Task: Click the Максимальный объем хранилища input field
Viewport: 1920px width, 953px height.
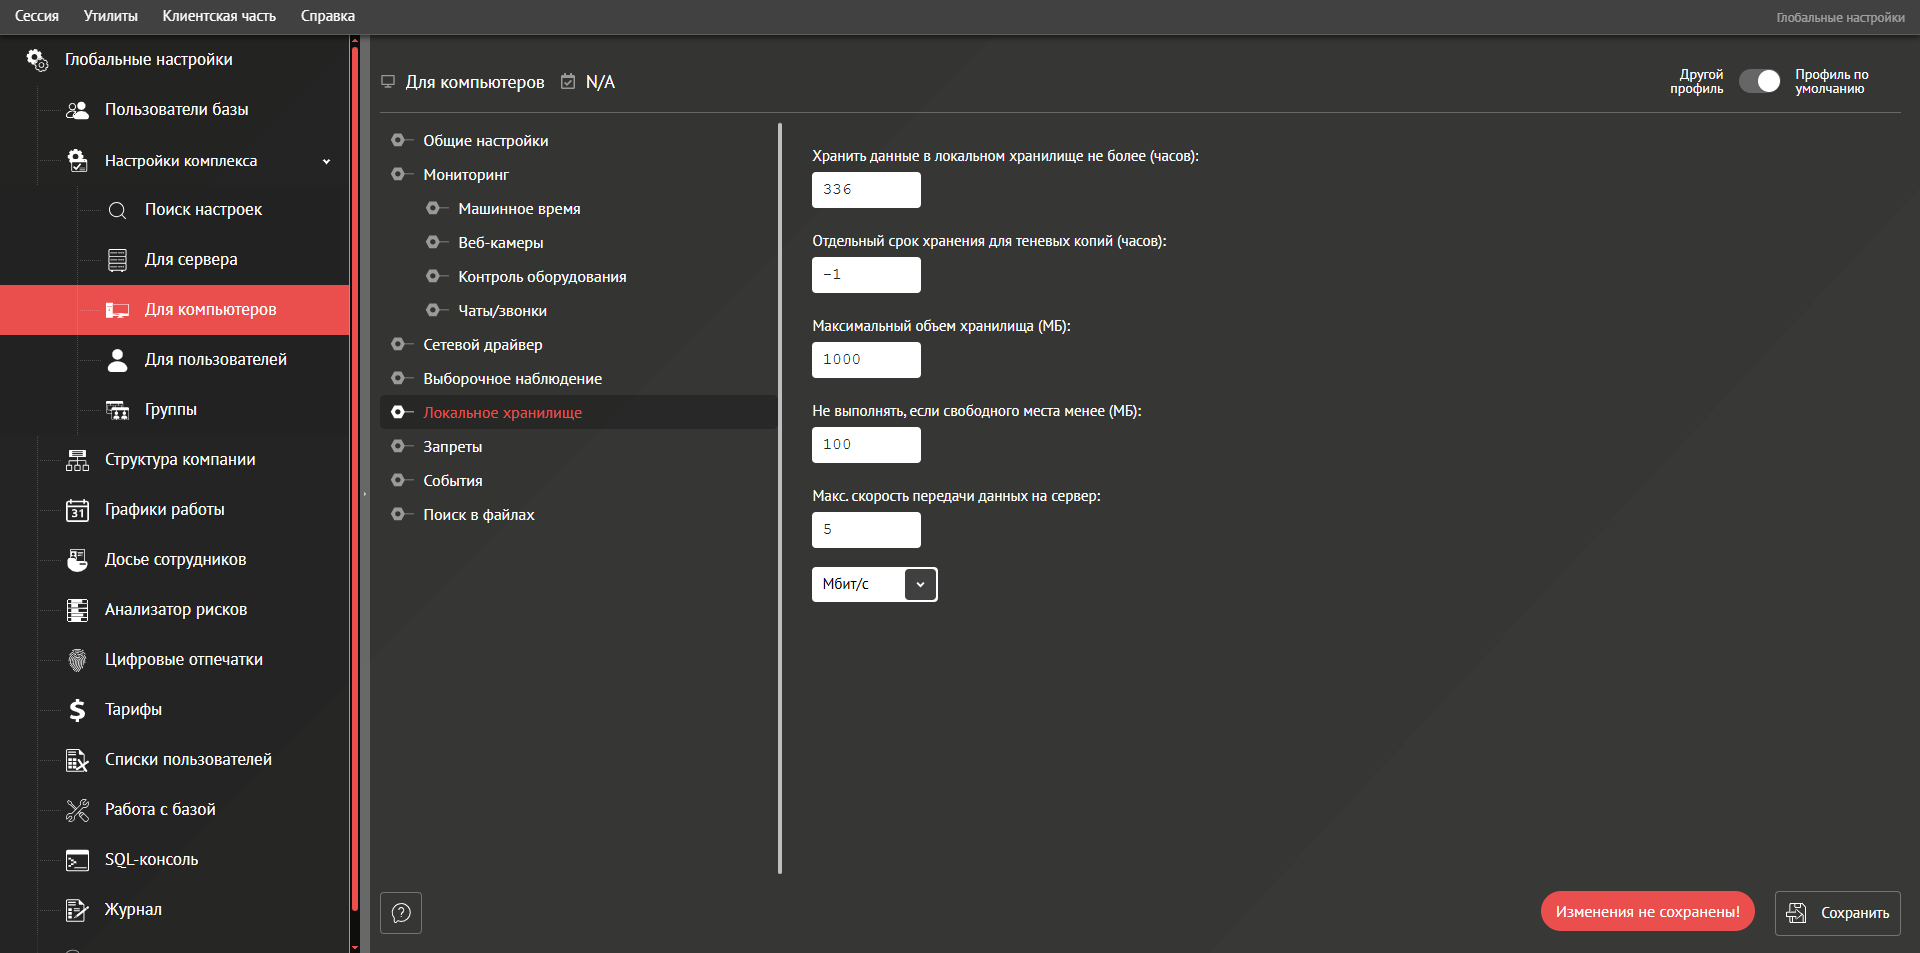Action: [866, 360]
